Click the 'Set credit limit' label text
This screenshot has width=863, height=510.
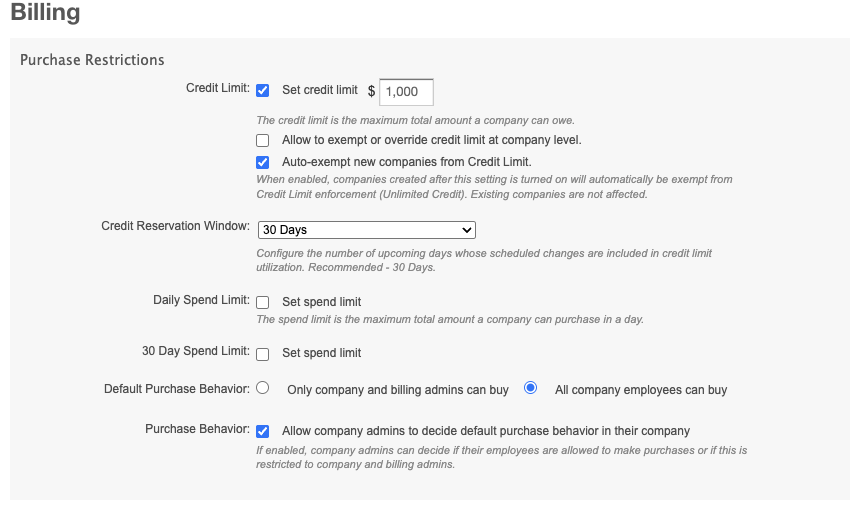[320, 90]
